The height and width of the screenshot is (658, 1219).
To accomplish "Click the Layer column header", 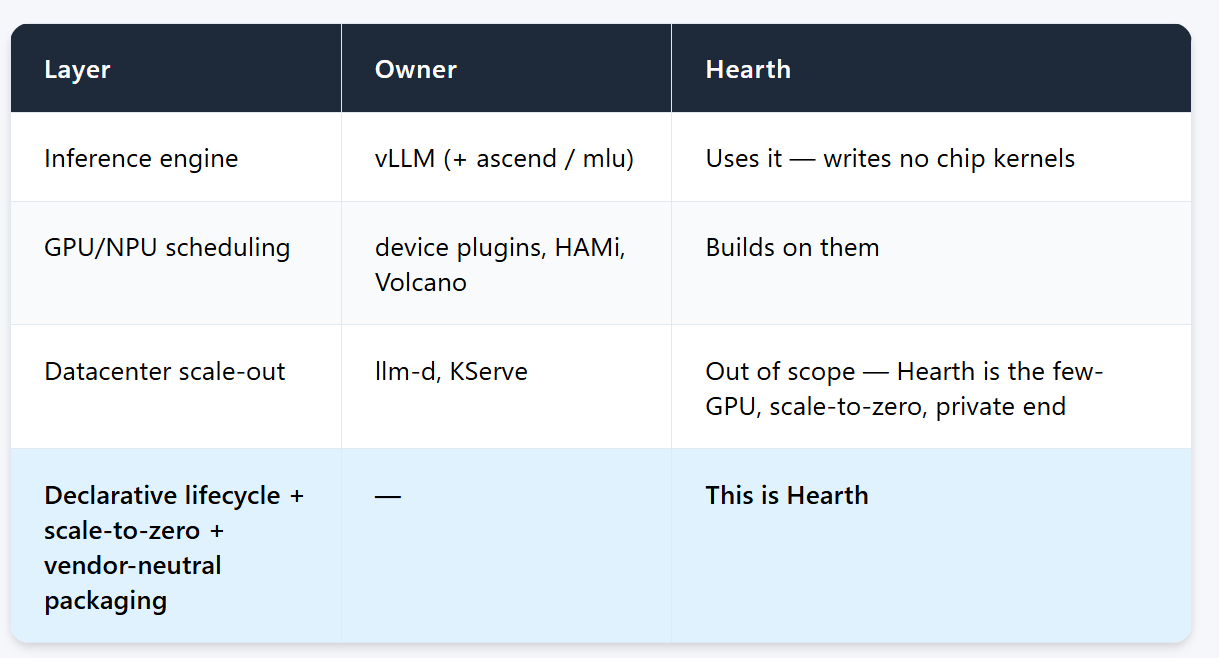I will pyautogui.click(x=176, y=69).
